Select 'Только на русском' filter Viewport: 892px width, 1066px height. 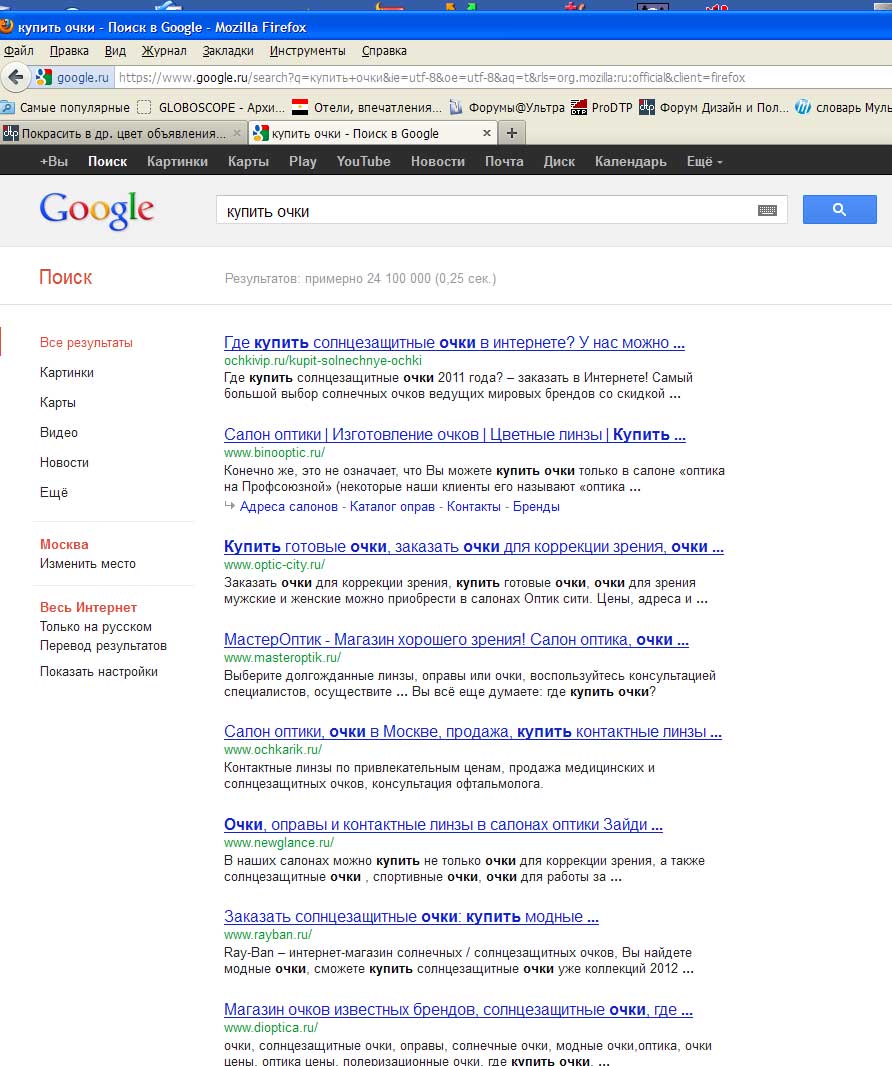click(x=96, y=627)
